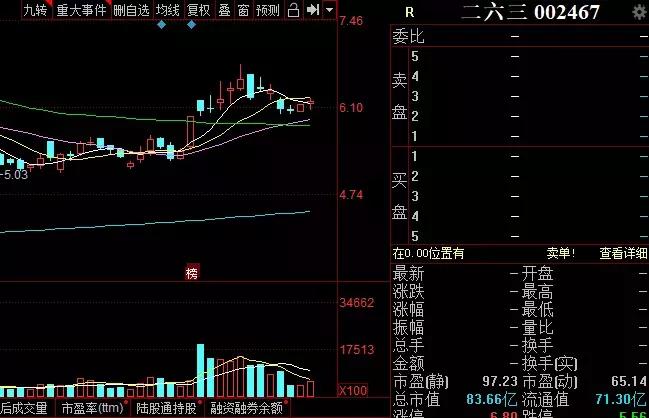Click the 量比 volume ratio label

pos(537,327)
